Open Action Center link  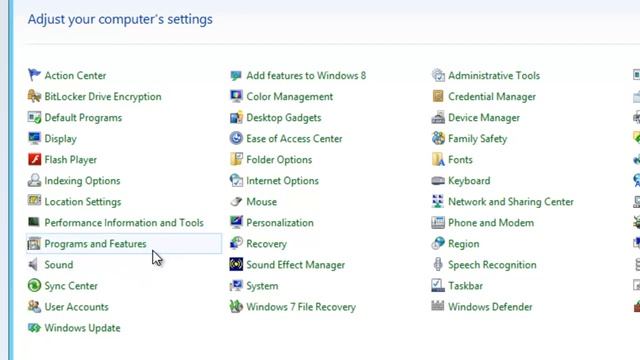click(75, 76)
